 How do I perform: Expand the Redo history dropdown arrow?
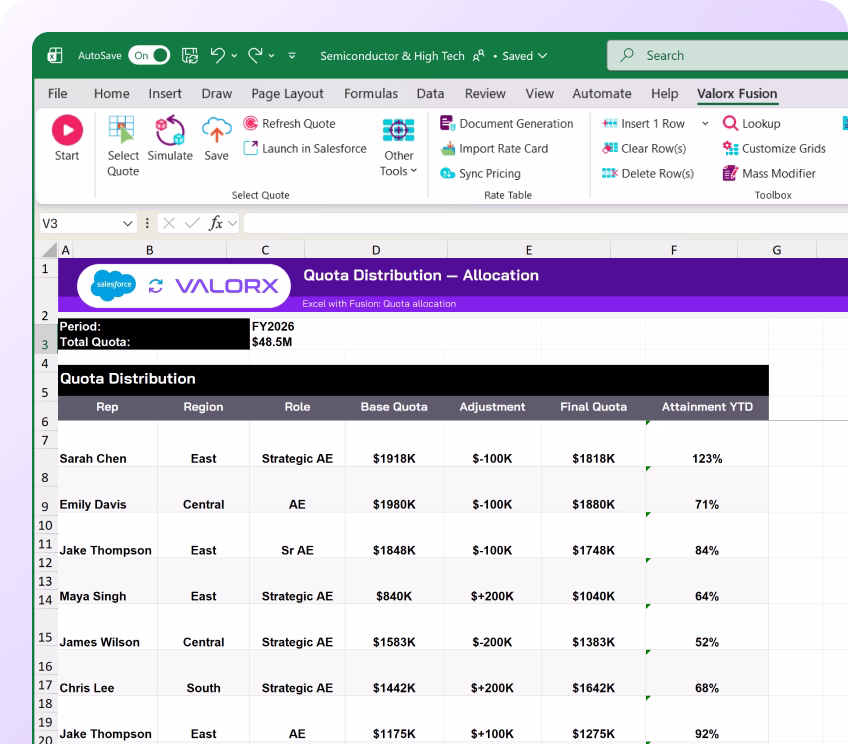click(271, 56)
